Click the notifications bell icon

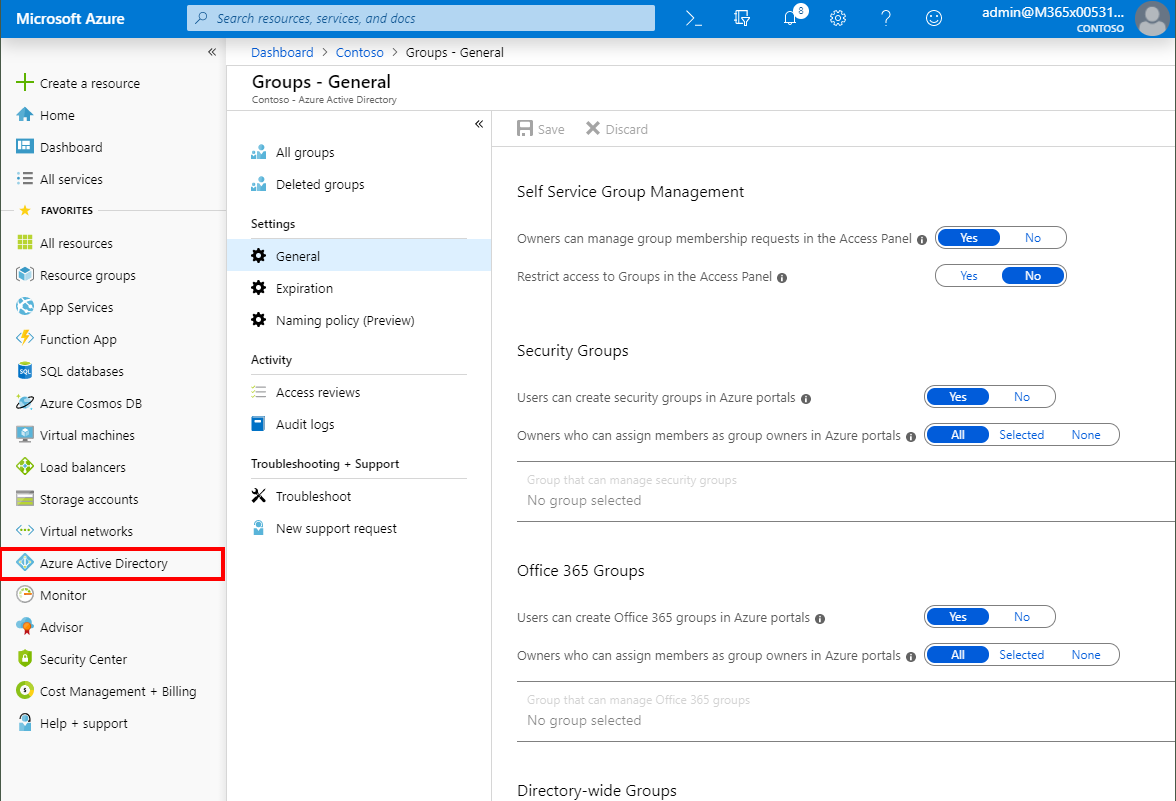(790, 18)
